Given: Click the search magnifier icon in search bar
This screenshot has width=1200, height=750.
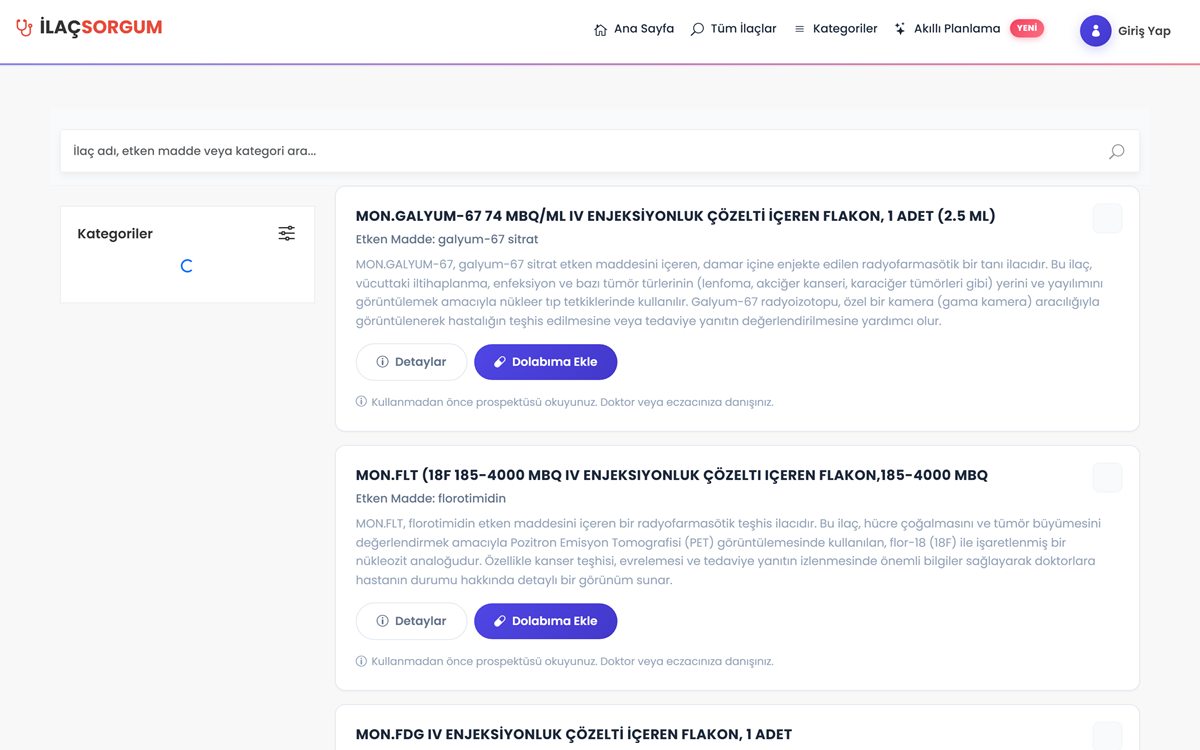Looking at the screenshot, I should (x=1117, y=152).
